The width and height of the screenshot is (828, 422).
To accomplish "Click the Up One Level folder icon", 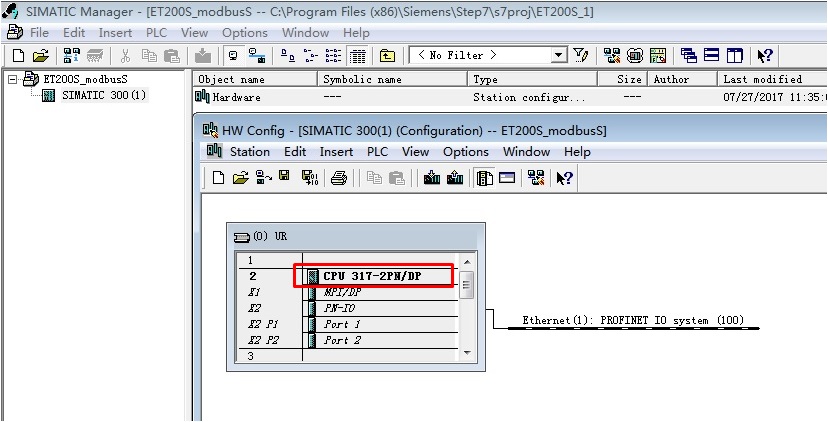I will click(x=387, y=56).
